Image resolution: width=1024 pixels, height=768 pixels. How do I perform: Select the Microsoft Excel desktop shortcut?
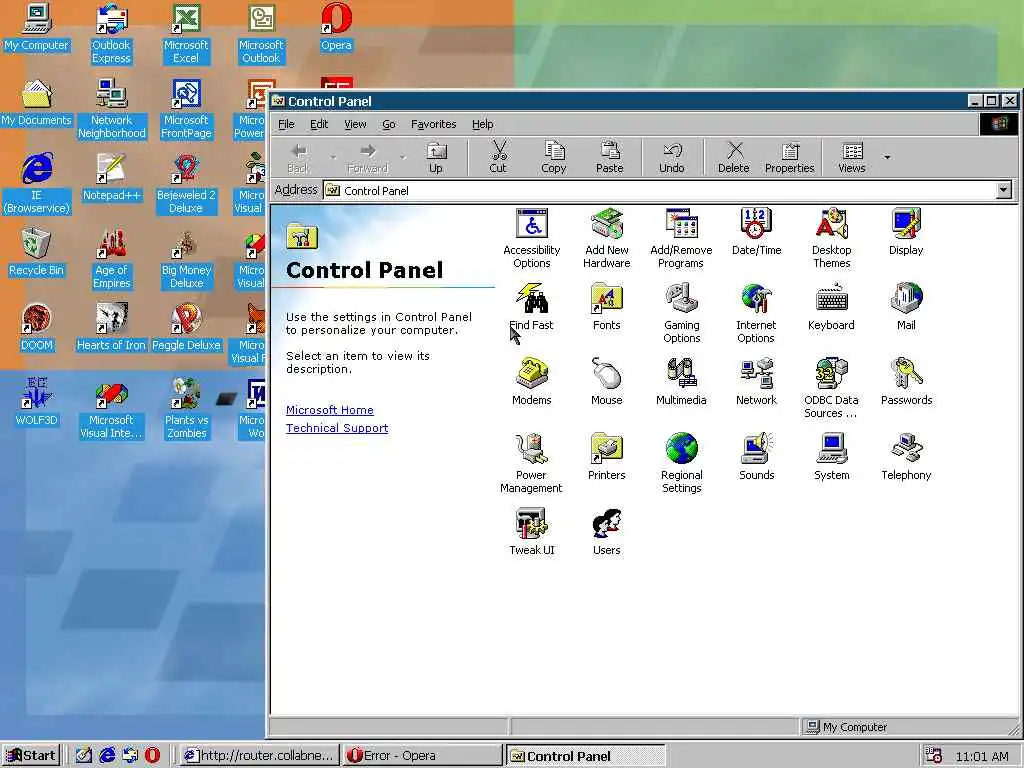tap(186, 33)
